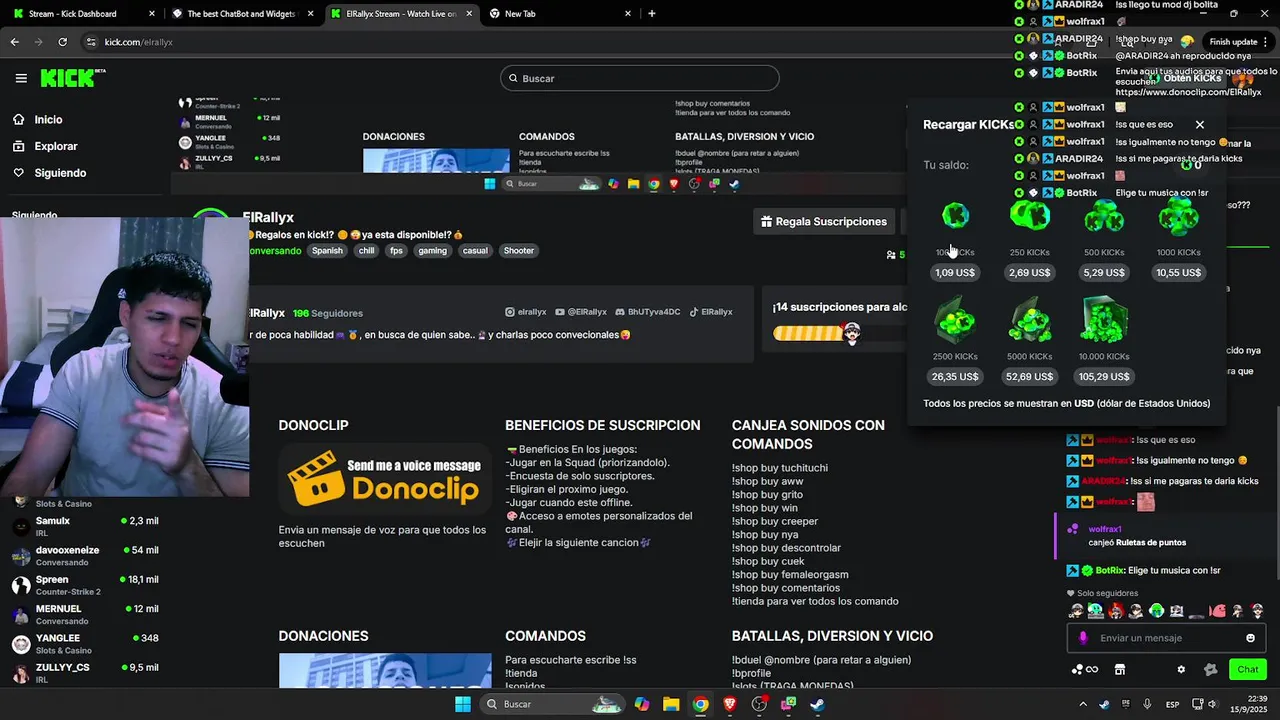This screenshot has width=1280, height=720.
Task: Open ElRallyx TikTok link
Action: pyautogui.click(x=711, y=312)
